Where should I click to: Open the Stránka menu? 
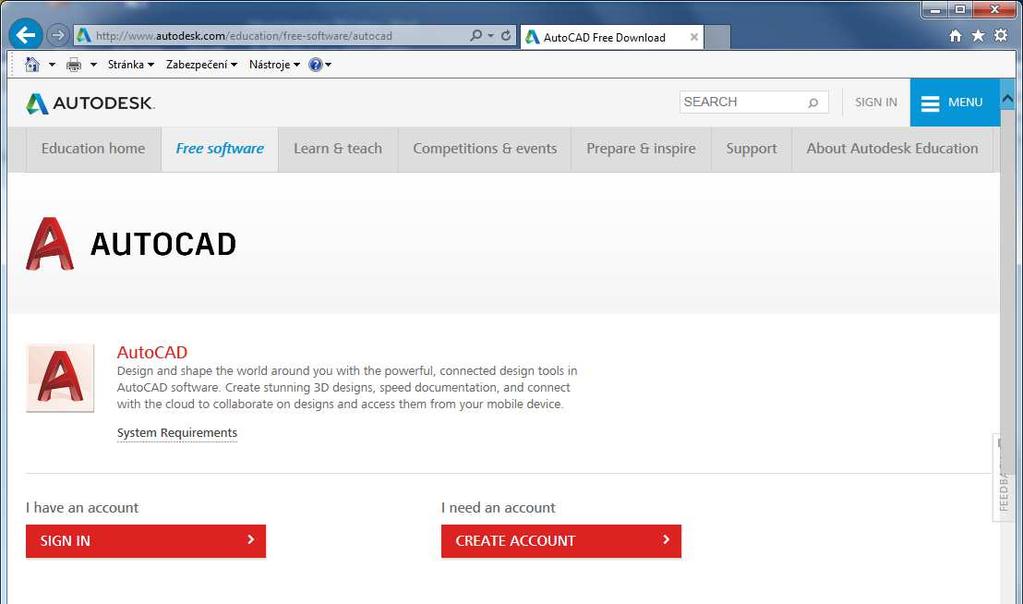[130, 65]
